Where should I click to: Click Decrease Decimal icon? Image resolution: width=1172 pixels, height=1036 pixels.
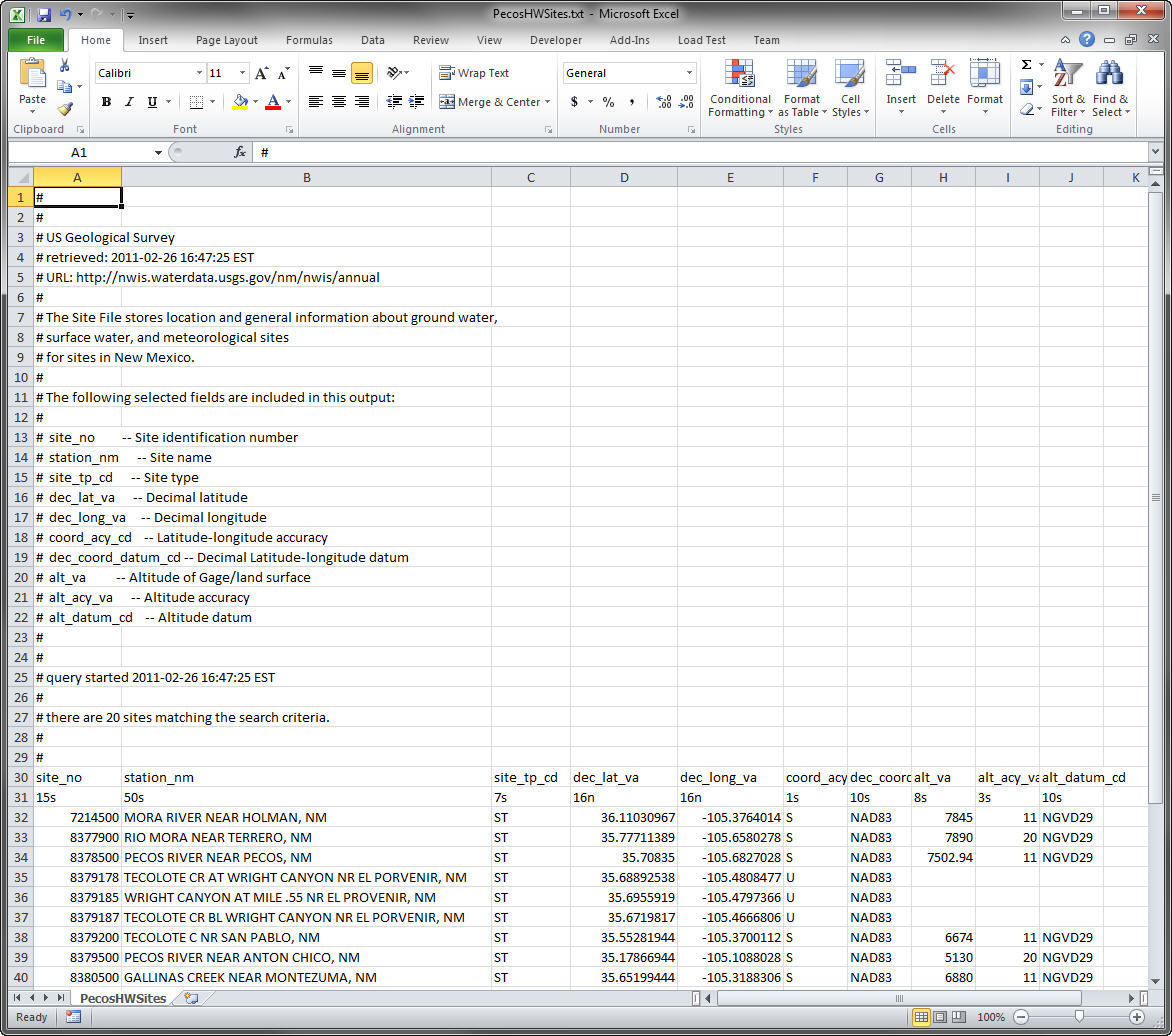pos(687,102)
